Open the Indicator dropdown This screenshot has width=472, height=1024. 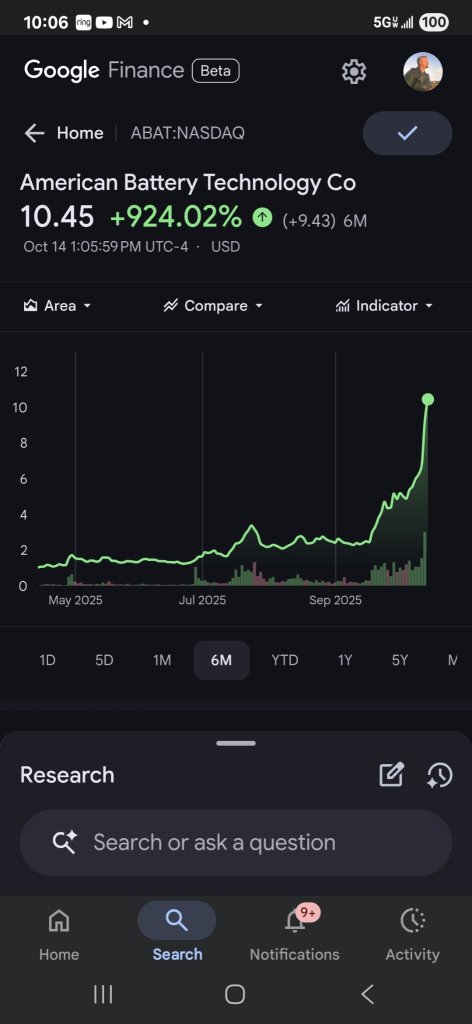tap(384, 306)
